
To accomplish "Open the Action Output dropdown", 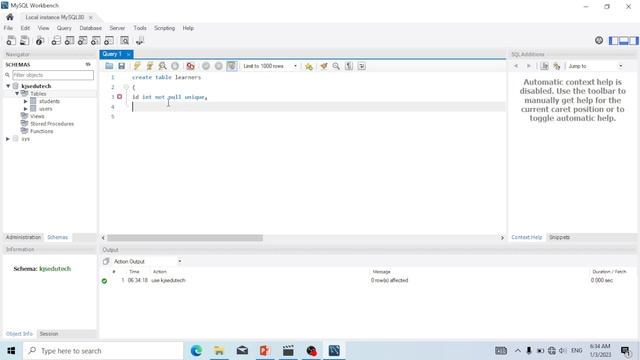I will tap(147, 261).
